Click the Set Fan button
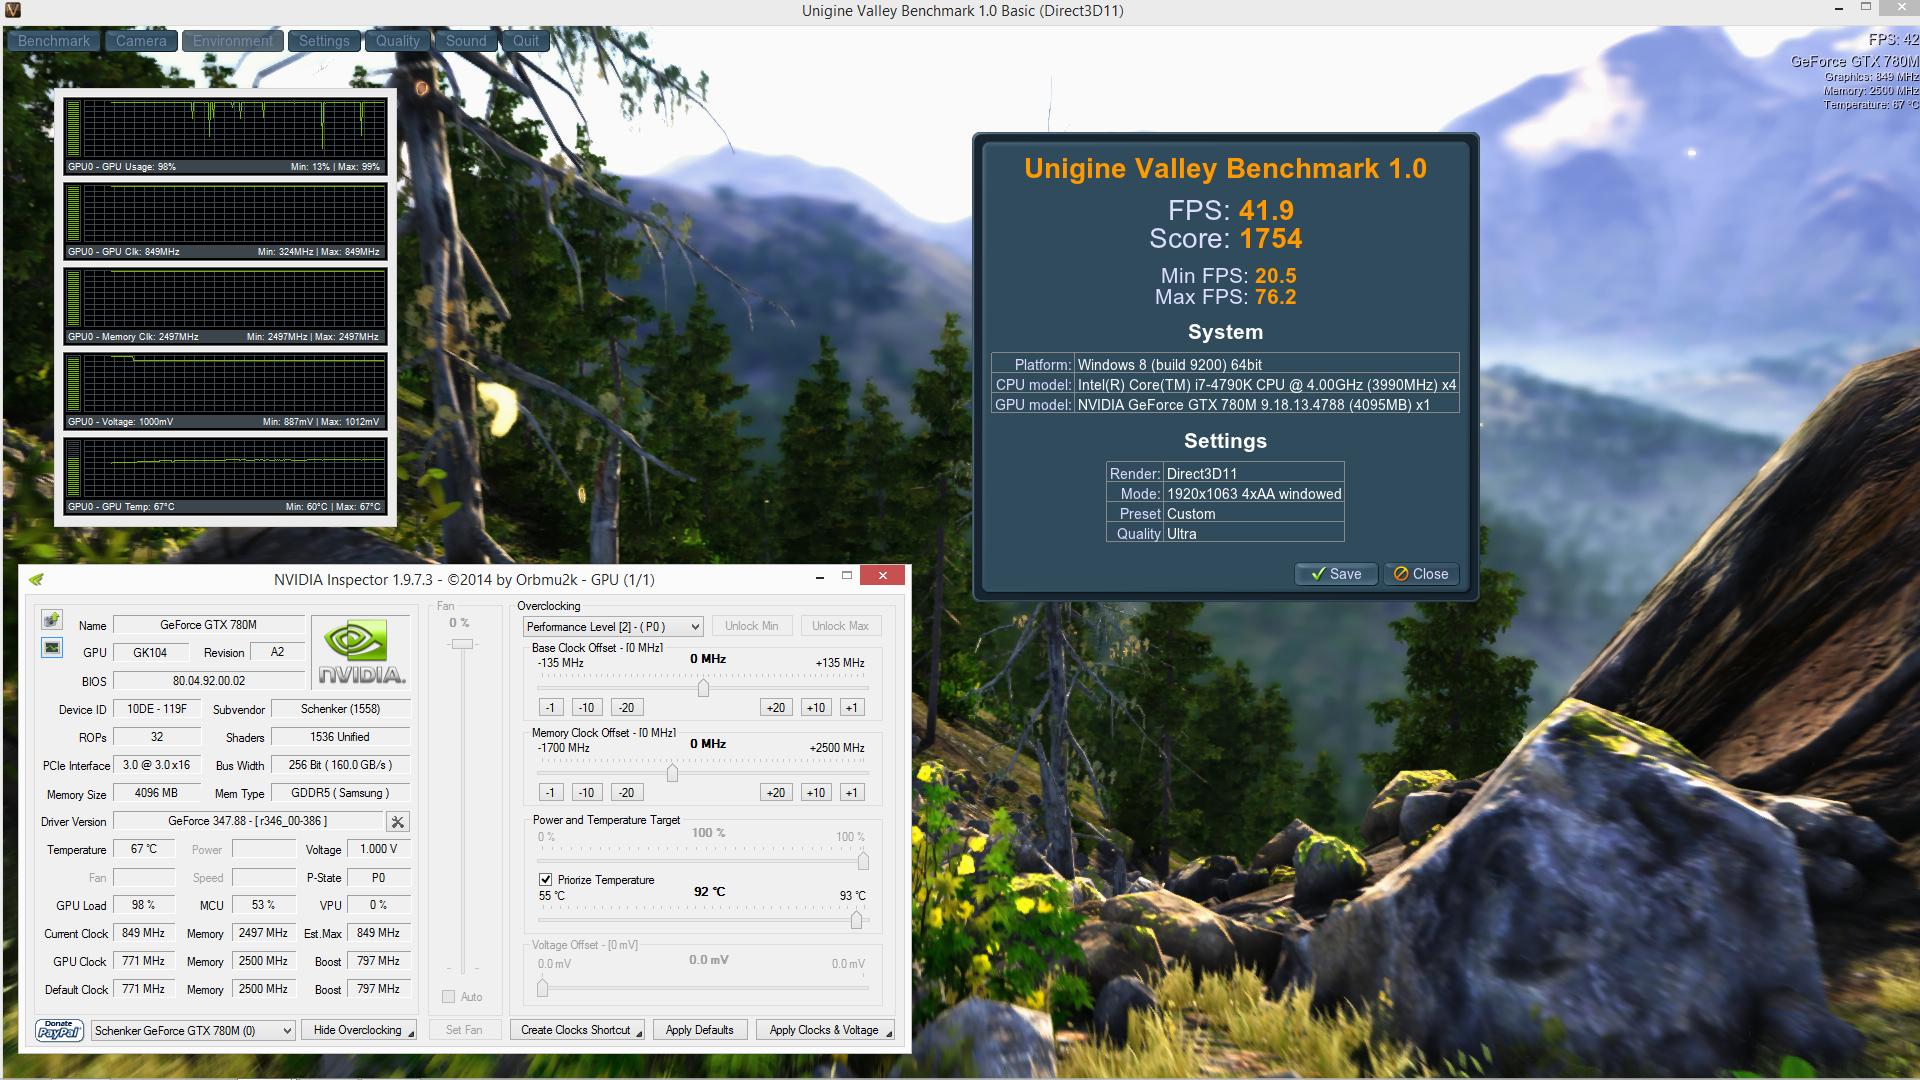This screenshot has height=1080, width=1920. [x=464, y=1030]
